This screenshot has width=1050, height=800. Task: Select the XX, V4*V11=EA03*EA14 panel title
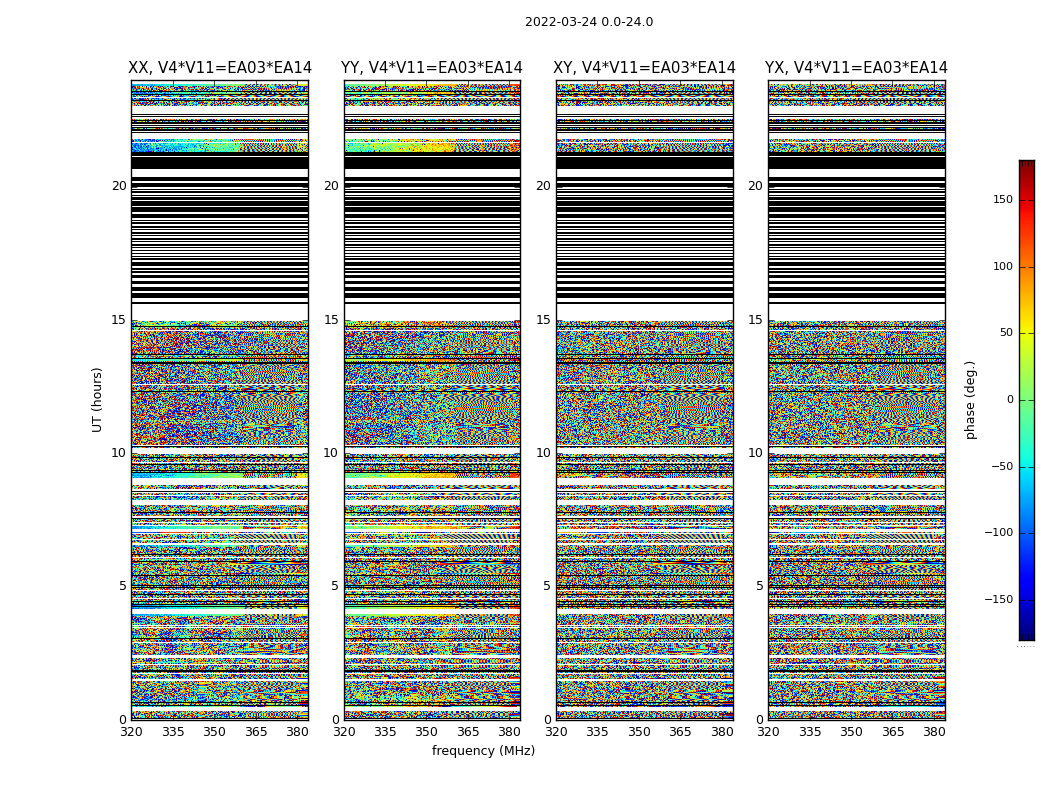pos(220,68)
